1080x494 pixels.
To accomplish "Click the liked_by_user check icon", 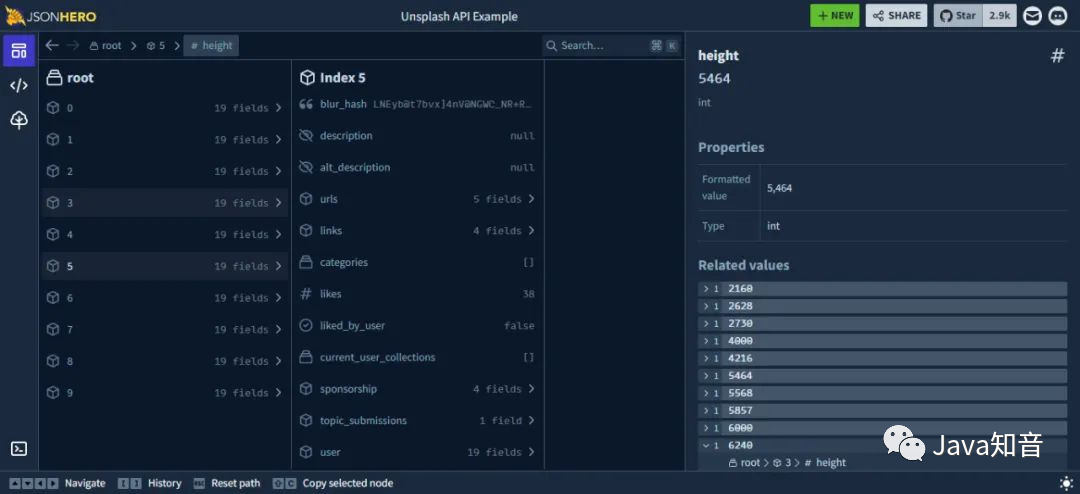I will click(306, 325).
